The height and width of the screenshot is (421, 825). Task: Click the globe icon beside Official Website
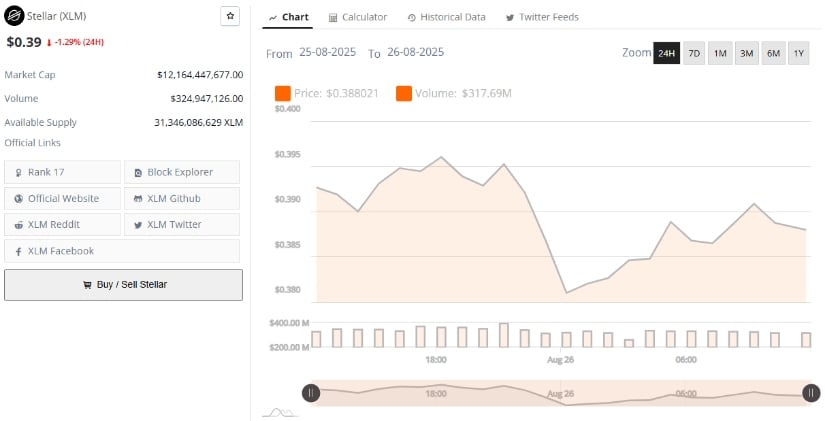click(19, 199)
